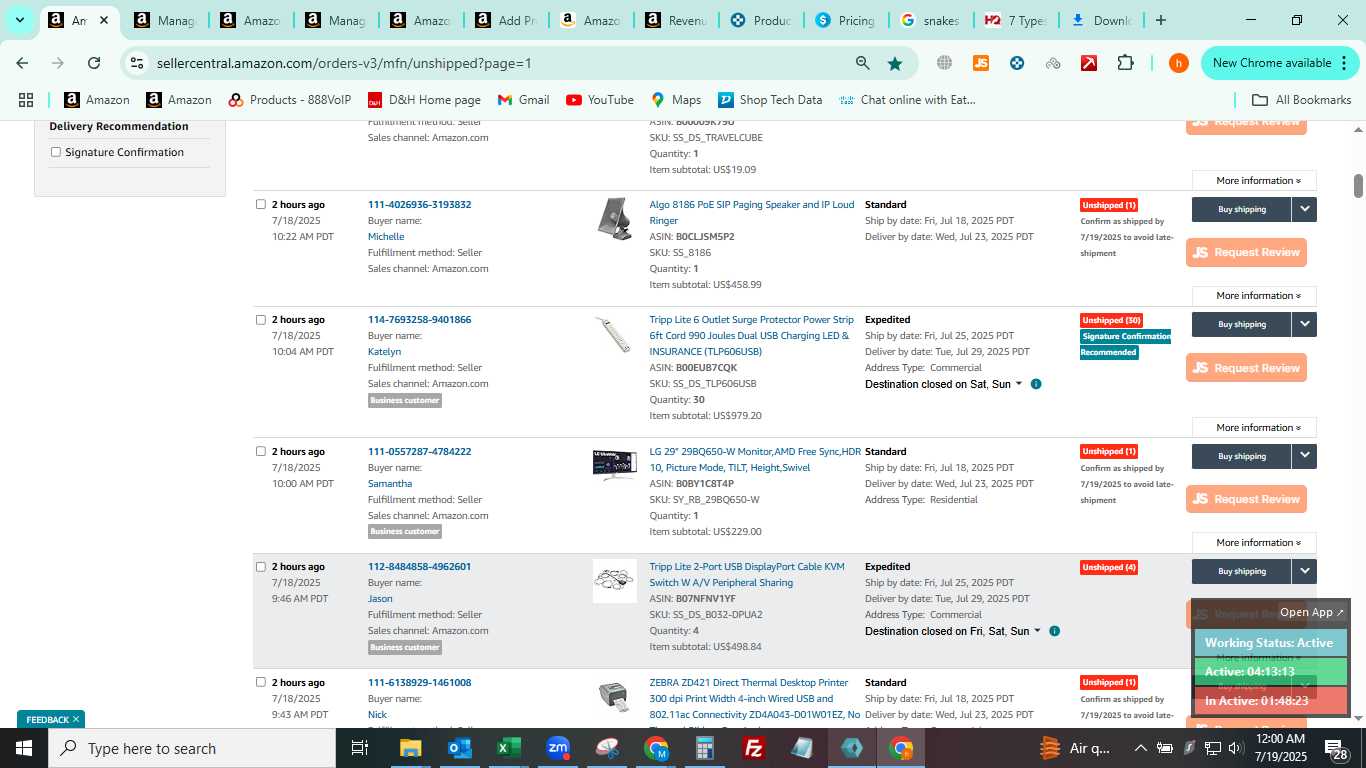
Task: Open the Chrome extensions puzzle icon
Action: click(1125, 63)
